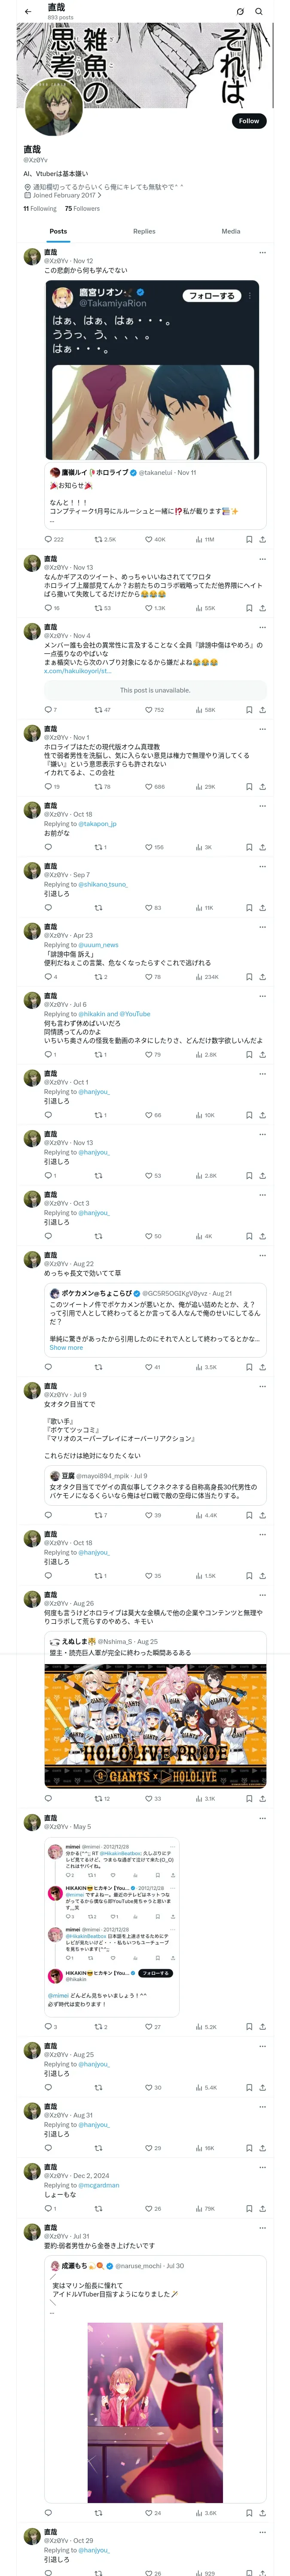Open more menu on the Aug 22 post
290x2576 pixels.
tap(262, 1255)
